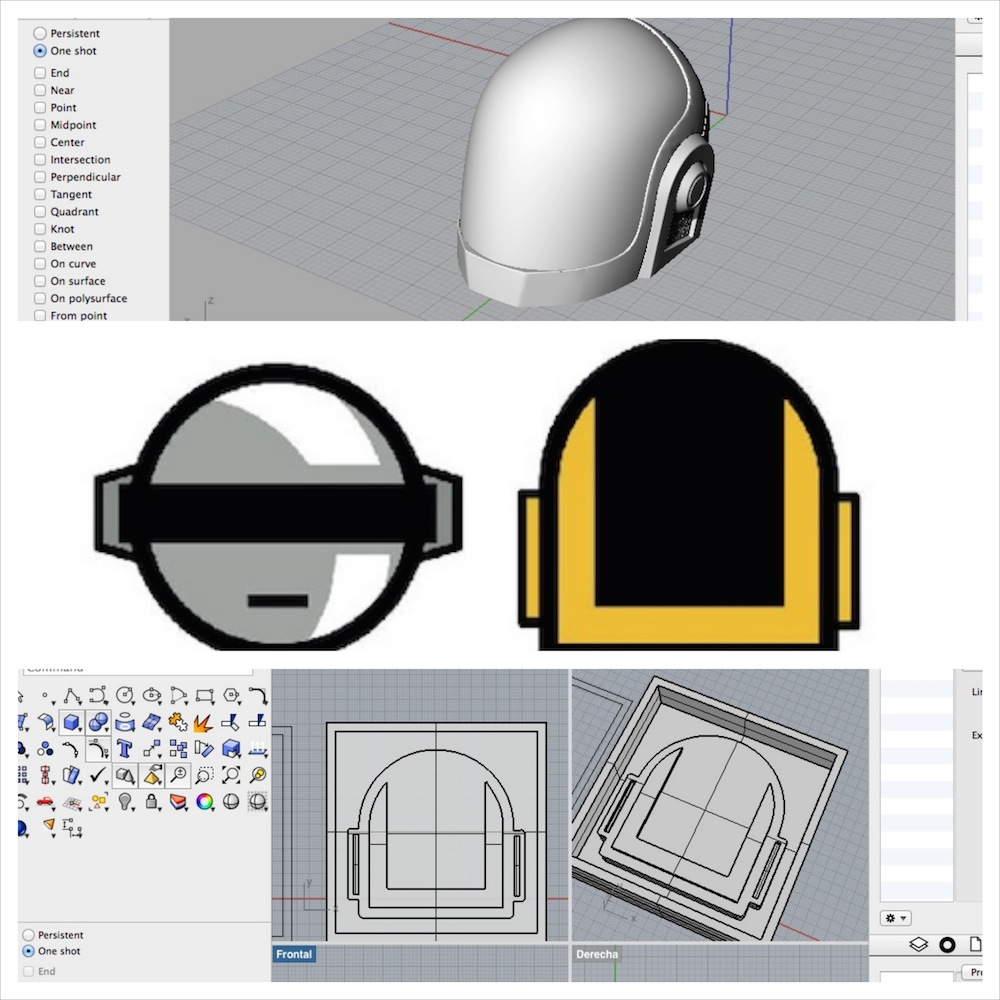
Task: Select the Circle tool
Action: [x=125, y=695]
